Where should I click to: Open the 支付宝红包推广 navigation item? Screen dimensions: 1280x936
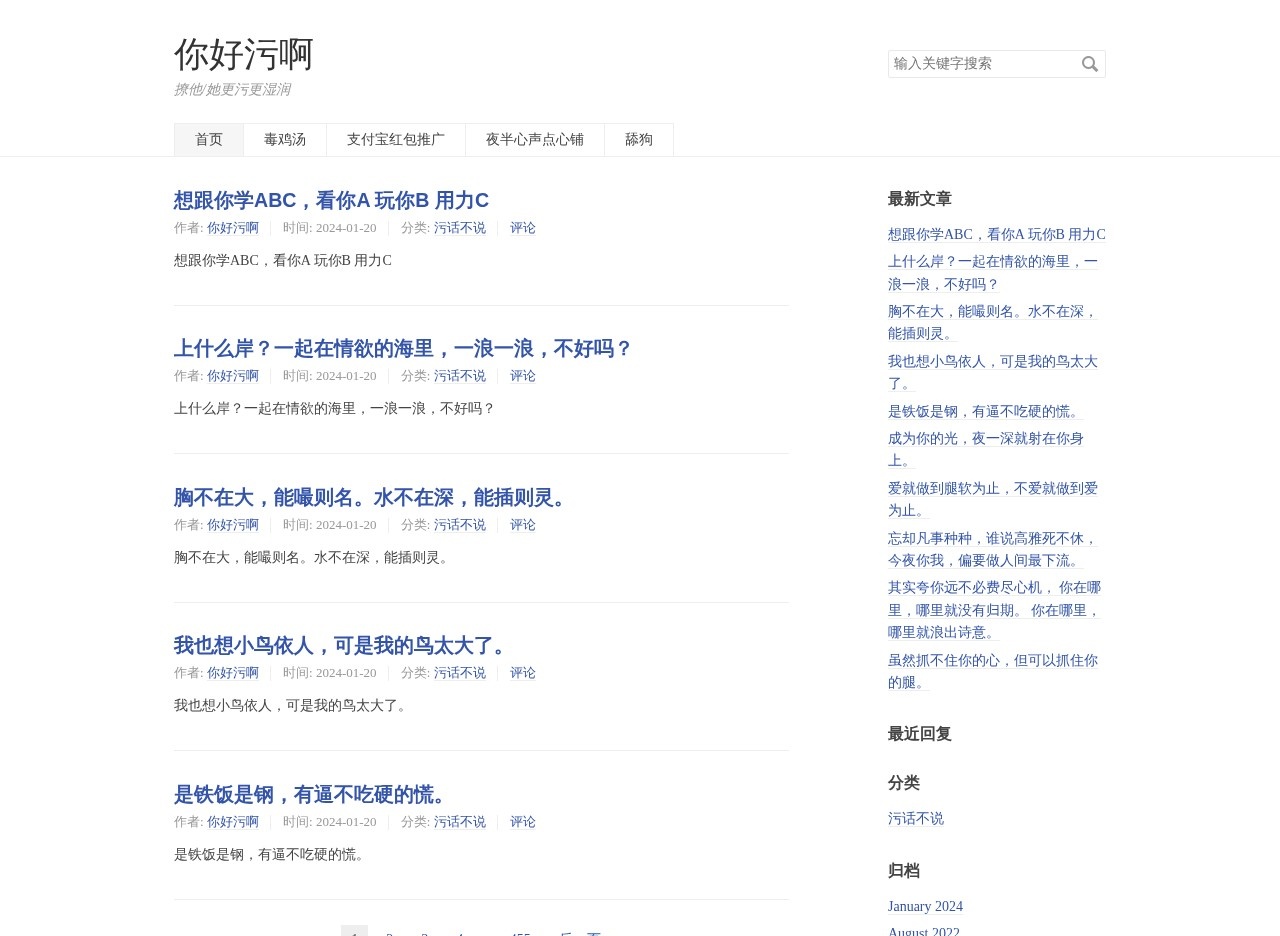pos(395,140)
